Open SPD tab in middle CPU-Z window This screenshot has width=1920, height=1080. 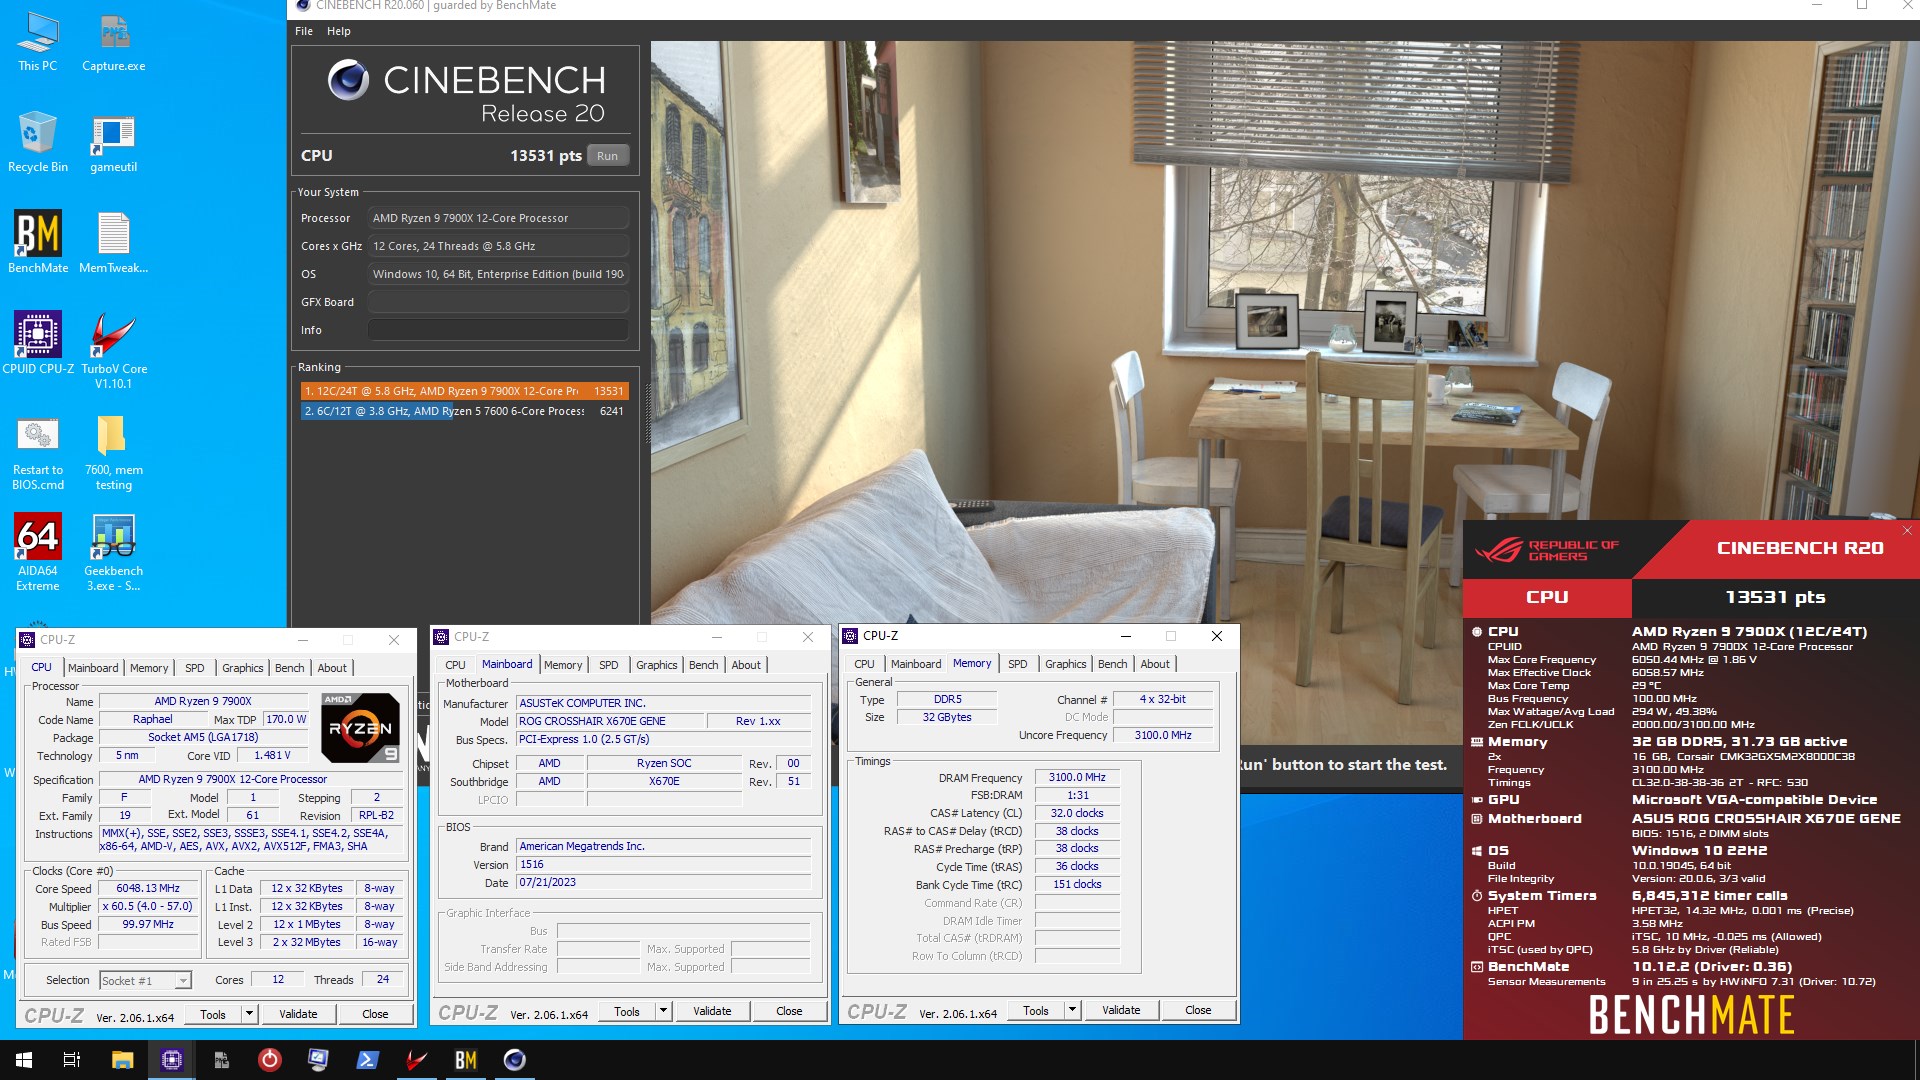pyautogui.click(x=609, y=665)
